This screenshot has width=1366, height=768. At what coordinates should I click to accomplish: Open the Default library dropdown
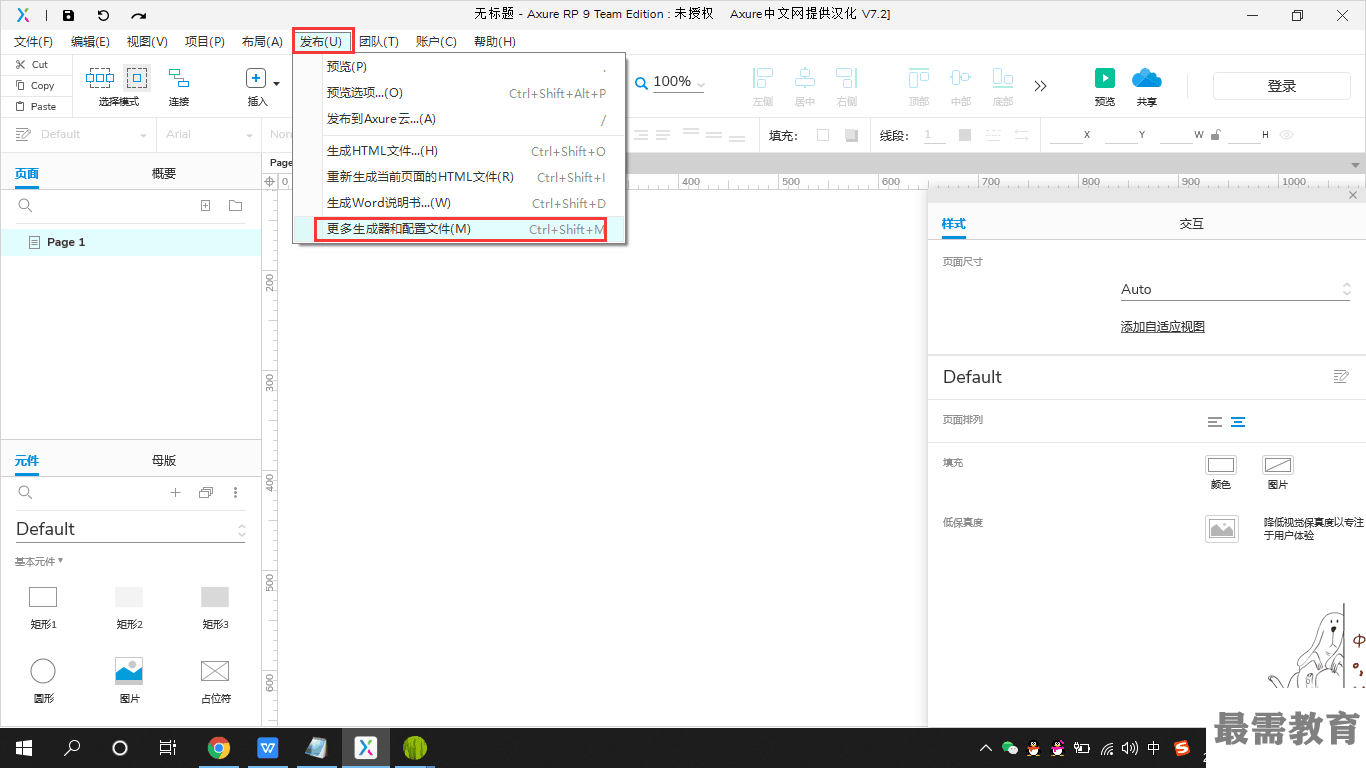click(x=131, y=529)
